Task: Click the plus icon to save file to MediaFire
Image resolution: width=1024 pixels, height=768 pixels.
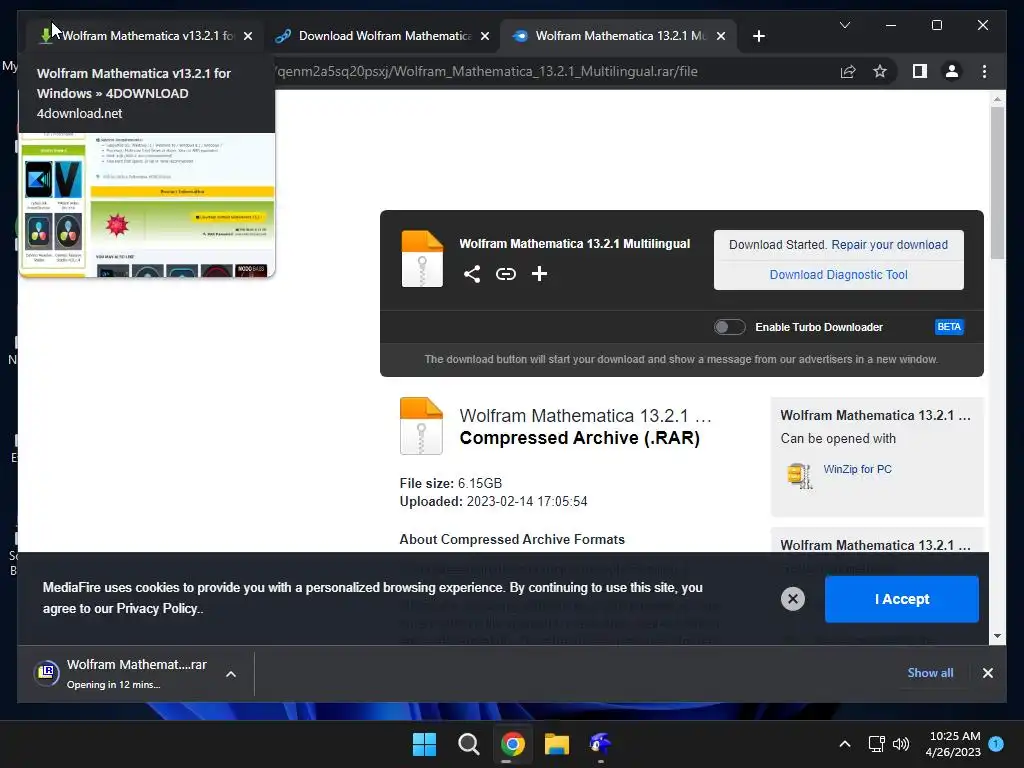Action: (x=539, y=274)
